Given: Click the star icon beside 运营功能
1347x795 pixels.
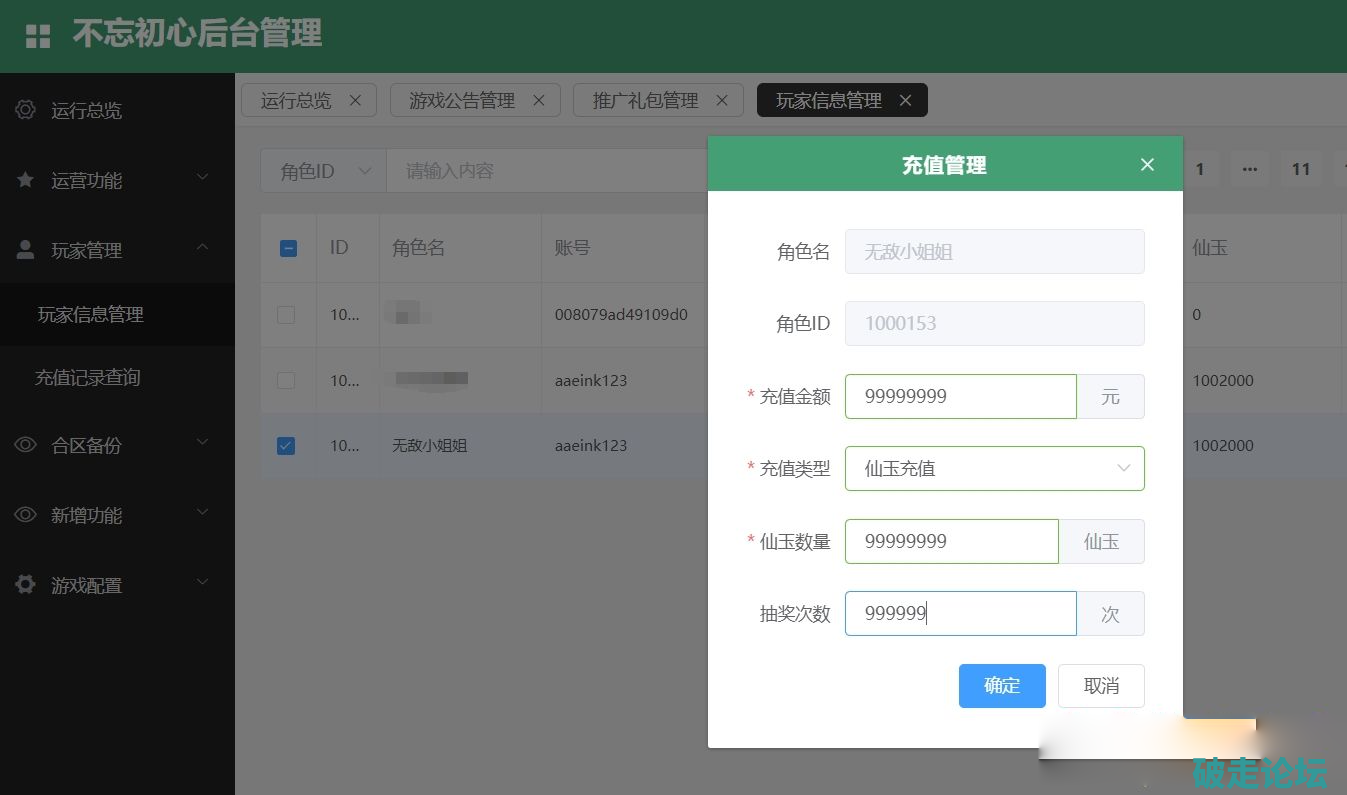Looking at the screenshot, I should (x=26, y=180).
